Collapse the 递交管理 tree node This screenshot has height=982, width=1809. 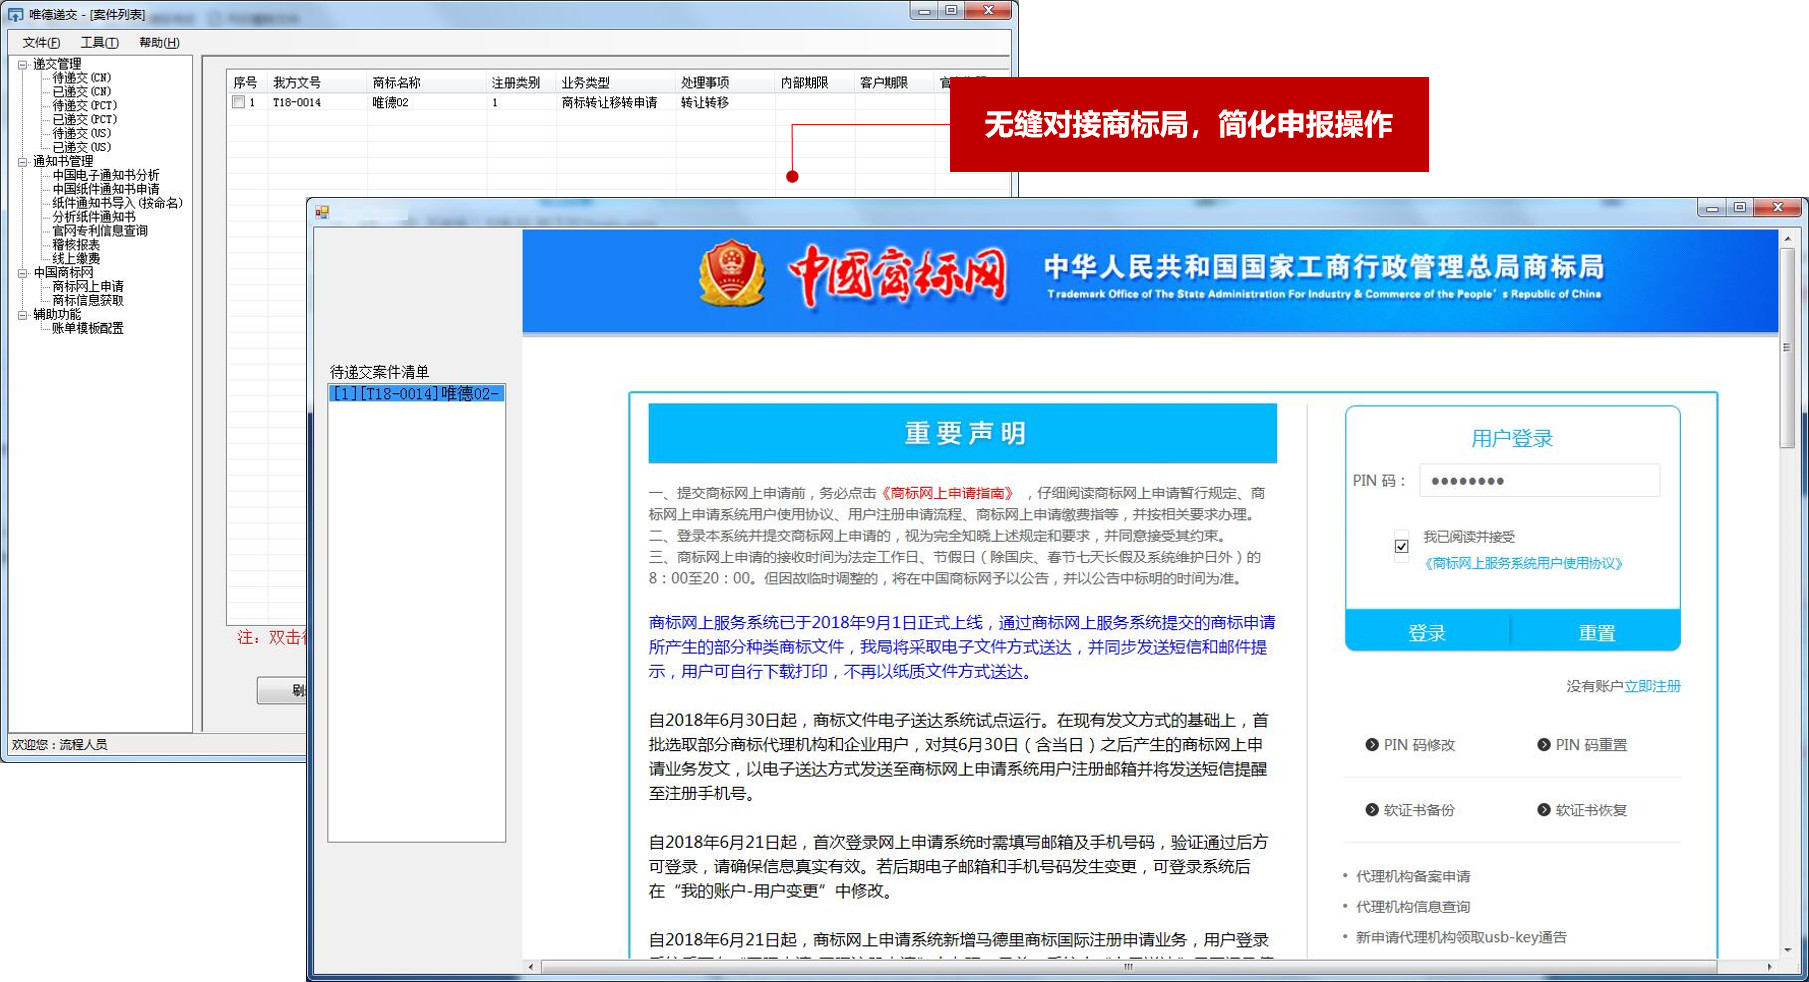coord(22,64)
